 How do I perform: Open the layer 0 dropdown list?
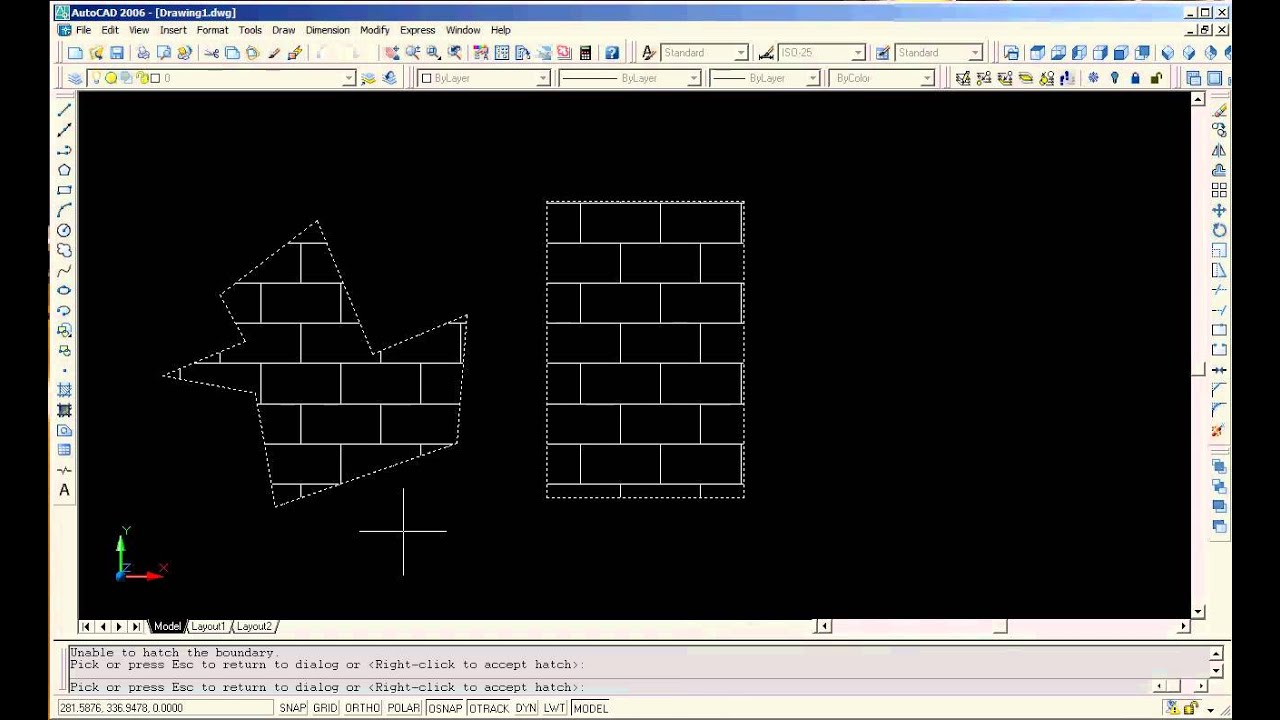click(x=349, y=78)
